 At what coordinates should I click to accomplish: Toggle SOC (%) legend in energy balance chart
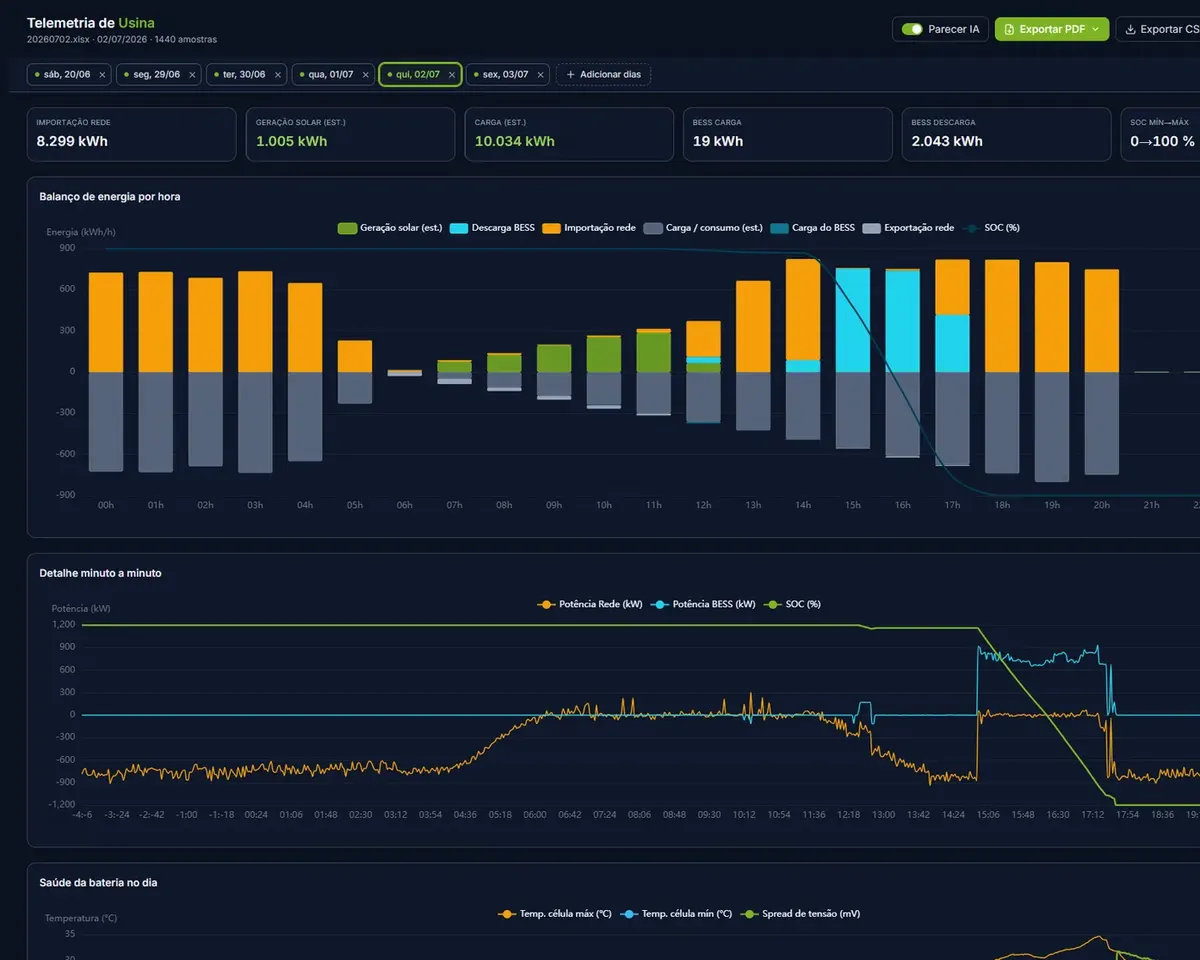991,228
